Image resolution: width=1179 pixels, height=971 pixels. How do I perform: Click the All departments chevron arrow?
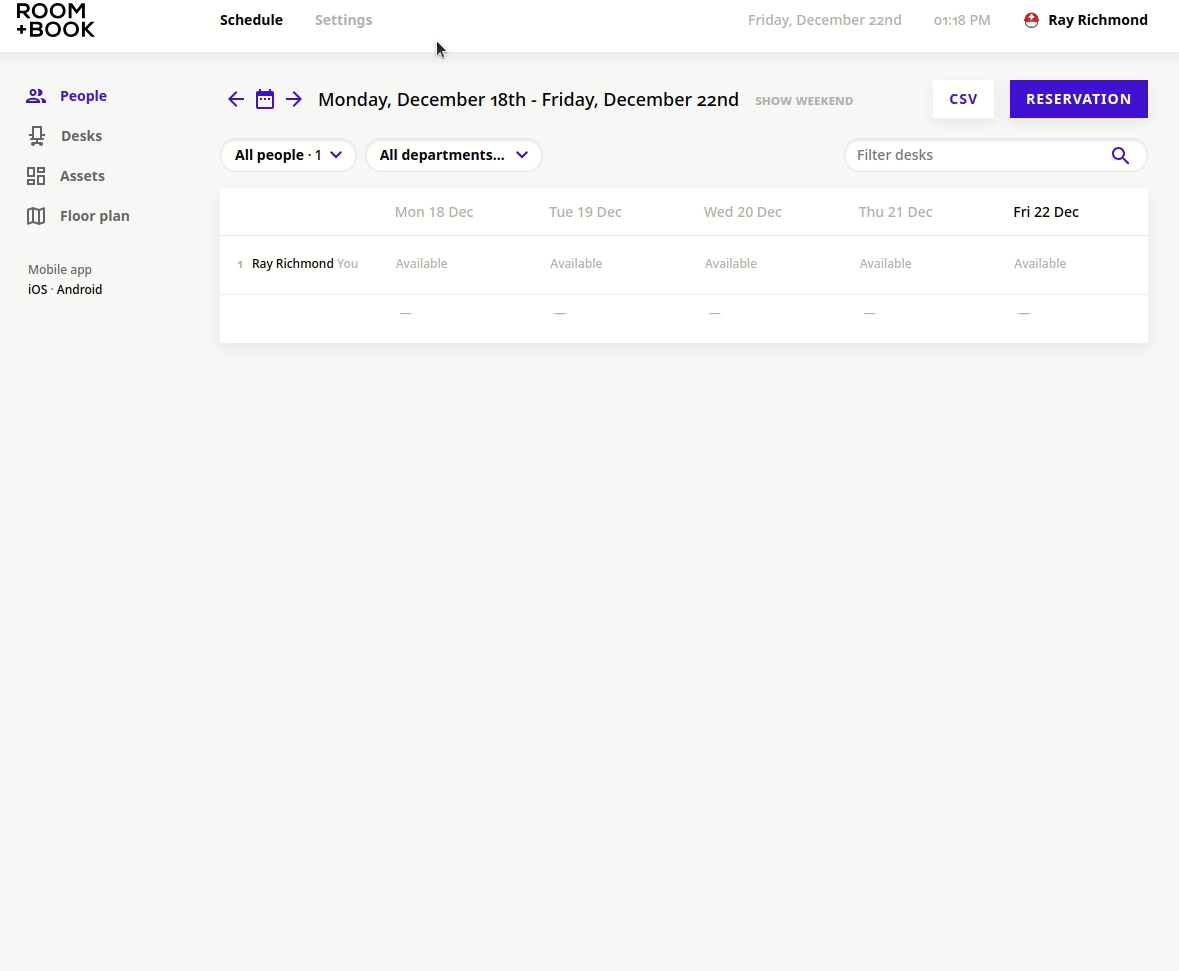click(522, 155)
